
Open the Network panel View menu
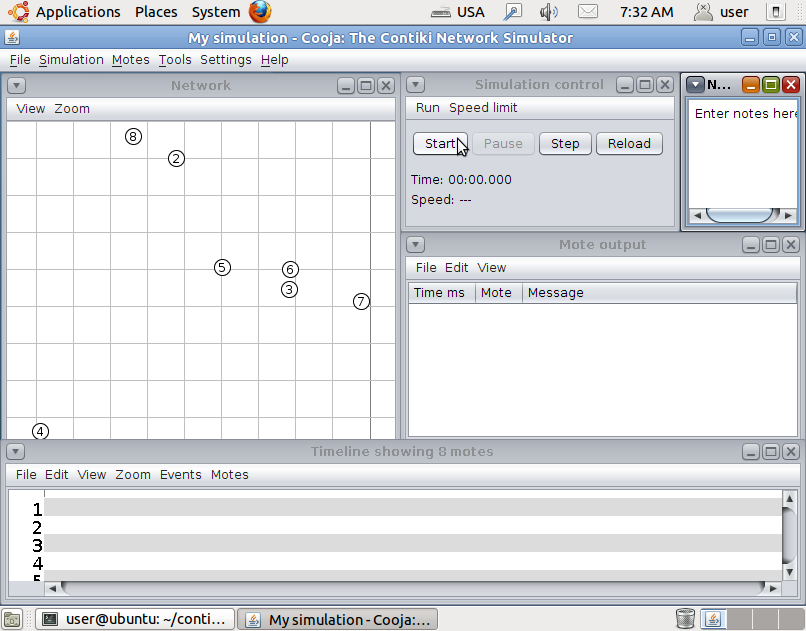[31, 109]
